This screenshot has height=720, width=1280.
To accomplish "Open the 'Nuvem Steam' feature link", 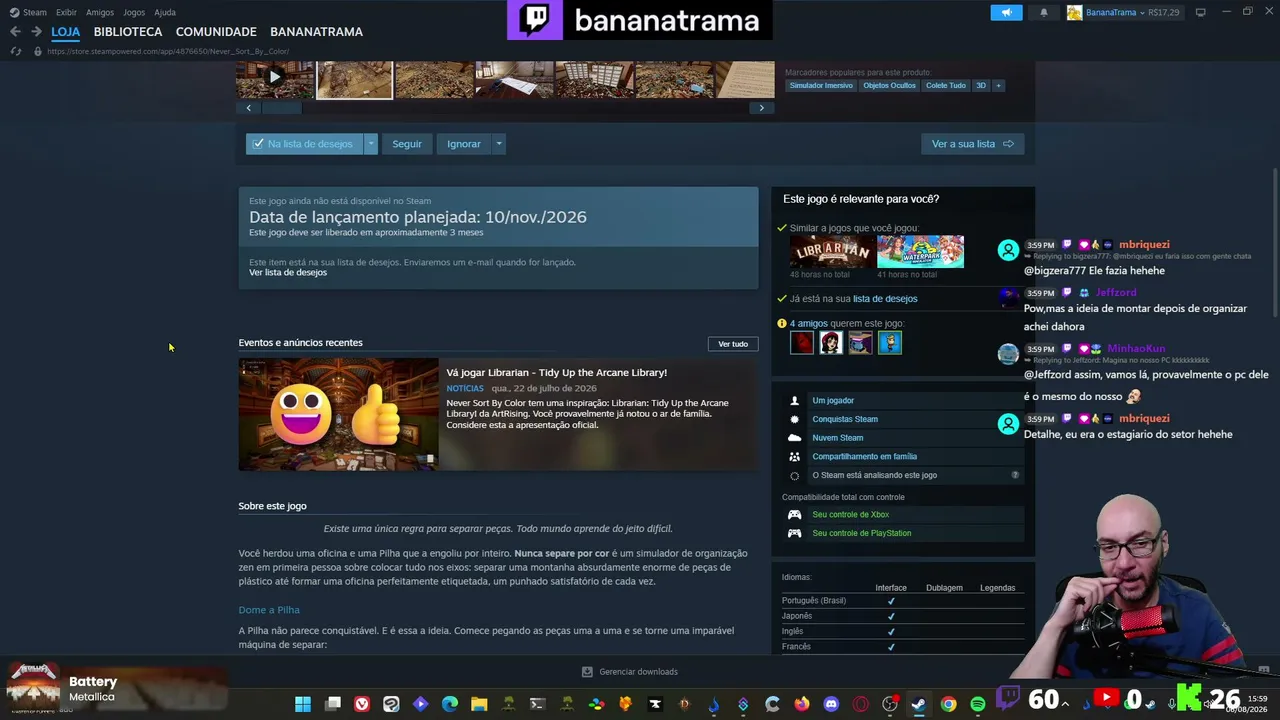I will click(x=838, y=438).
